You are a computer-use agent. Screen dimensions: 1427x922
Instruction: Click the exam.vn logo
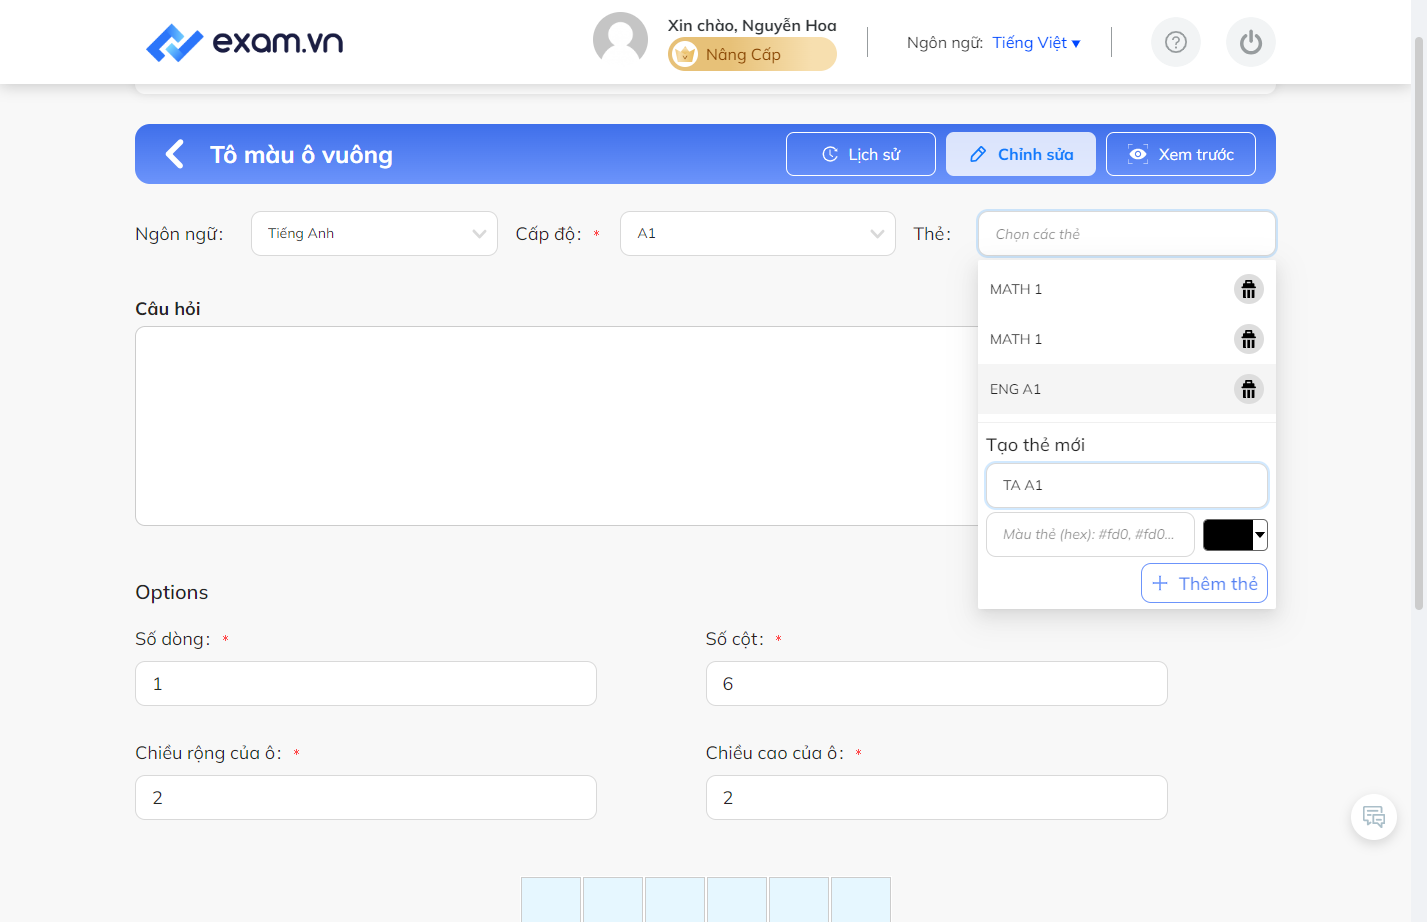(x=245, y=42)
